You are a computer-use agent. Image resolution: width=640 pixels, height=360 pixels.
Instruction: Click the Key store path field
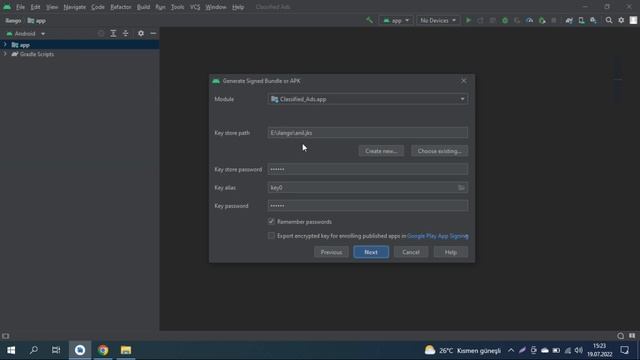368,133
